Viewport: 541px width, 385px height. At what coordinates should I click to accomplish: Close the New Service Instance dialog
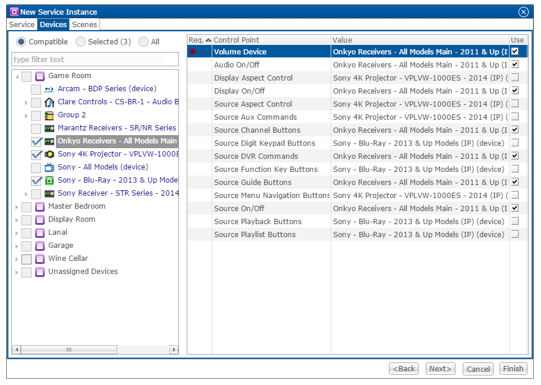pyautogui.click(x=523, y=12)
